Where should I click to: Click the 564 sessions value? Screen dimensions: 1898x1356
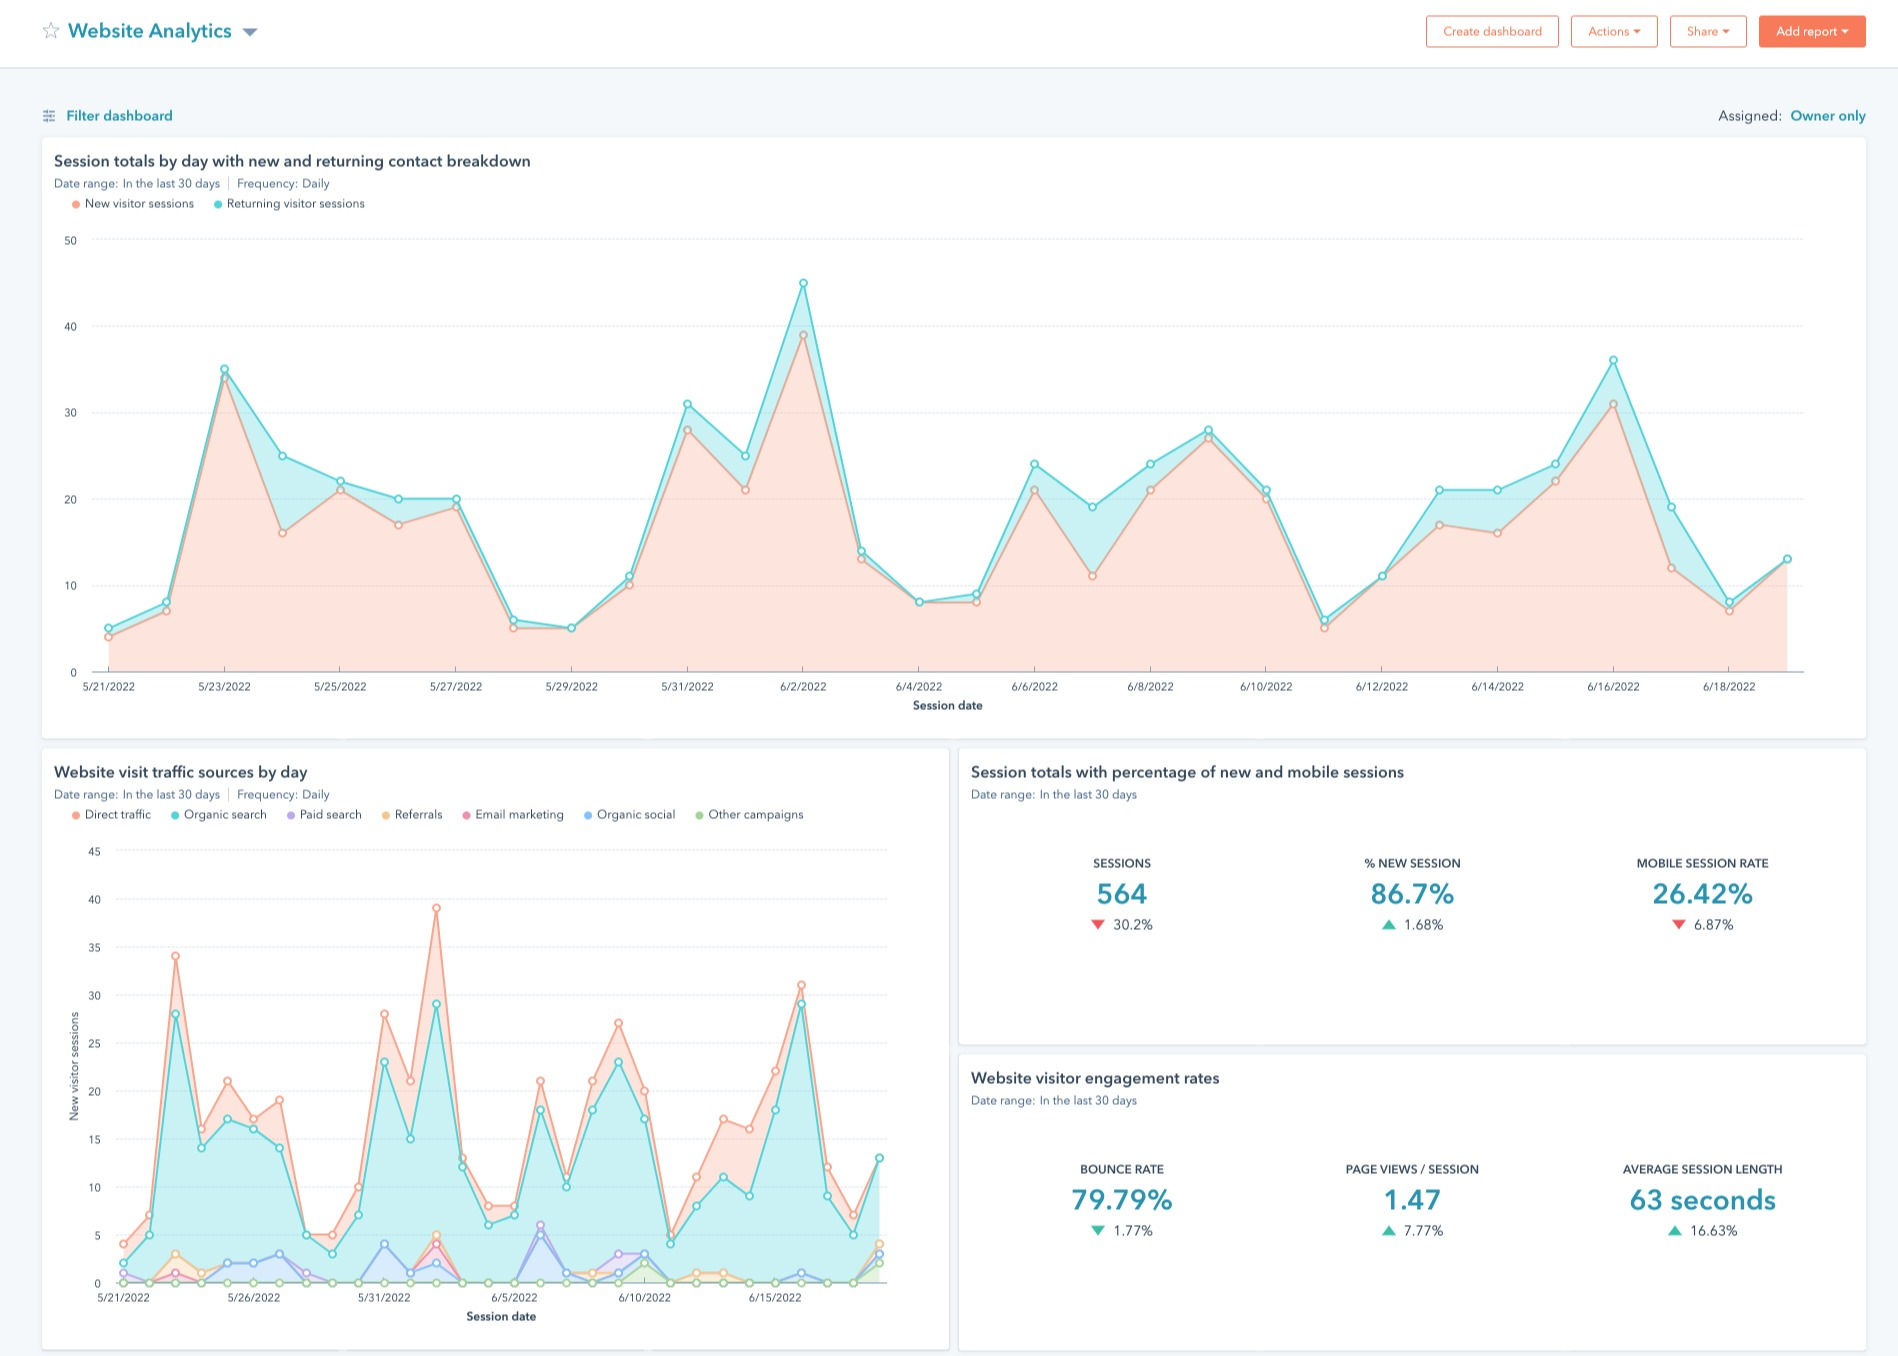point(1122,894)
